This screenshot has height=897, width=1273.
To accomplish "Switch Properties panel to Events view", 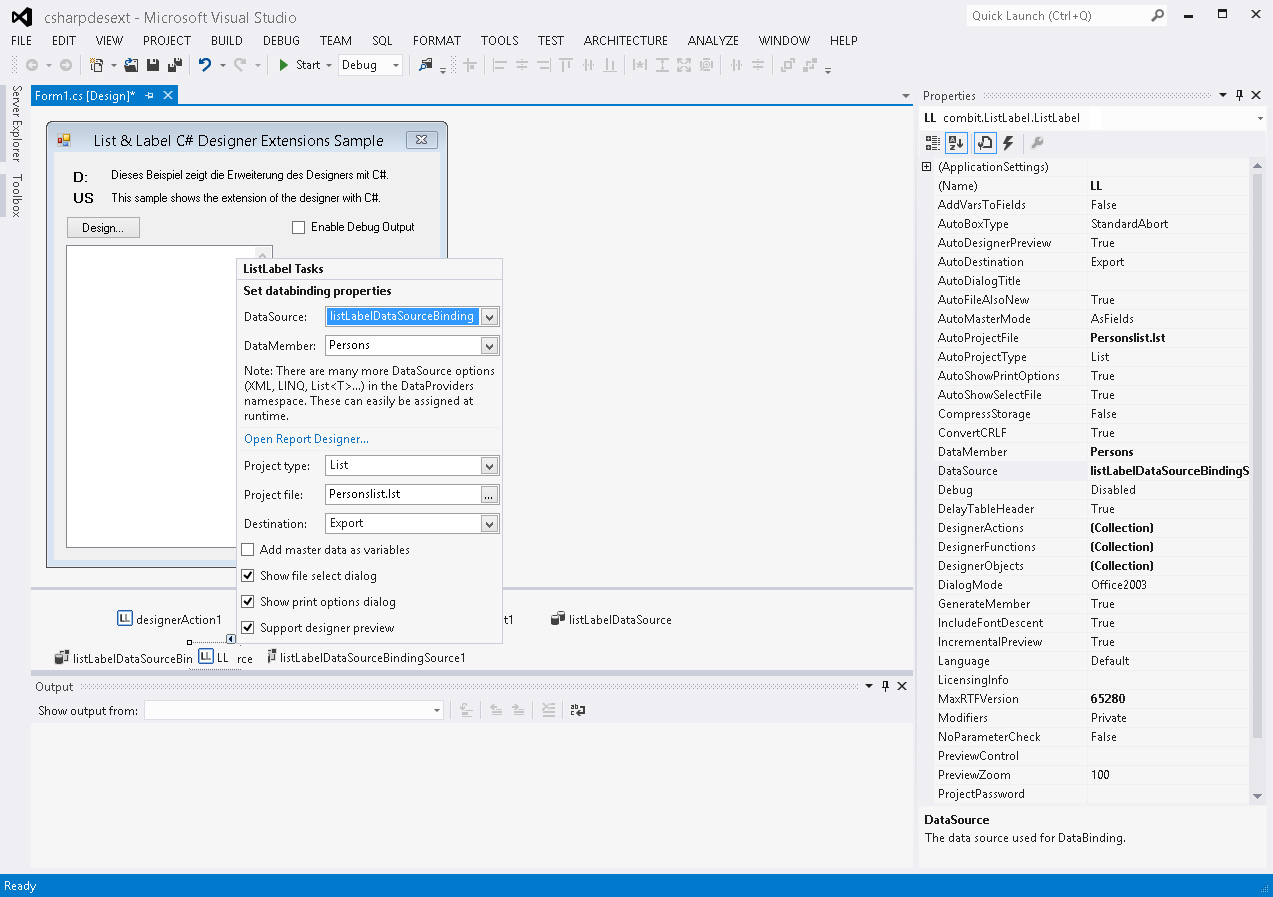I will (1007, 142).
